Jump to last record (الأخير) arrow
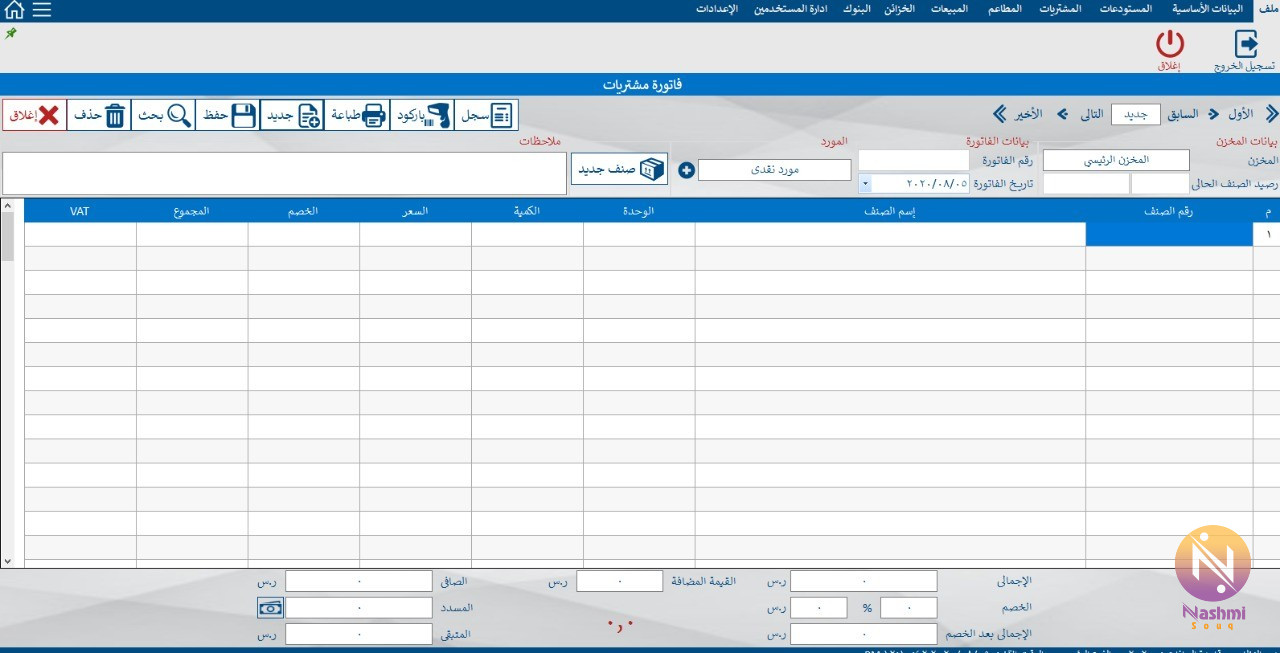Viewport: 1280px width, 653px height. coord(1000,114)
